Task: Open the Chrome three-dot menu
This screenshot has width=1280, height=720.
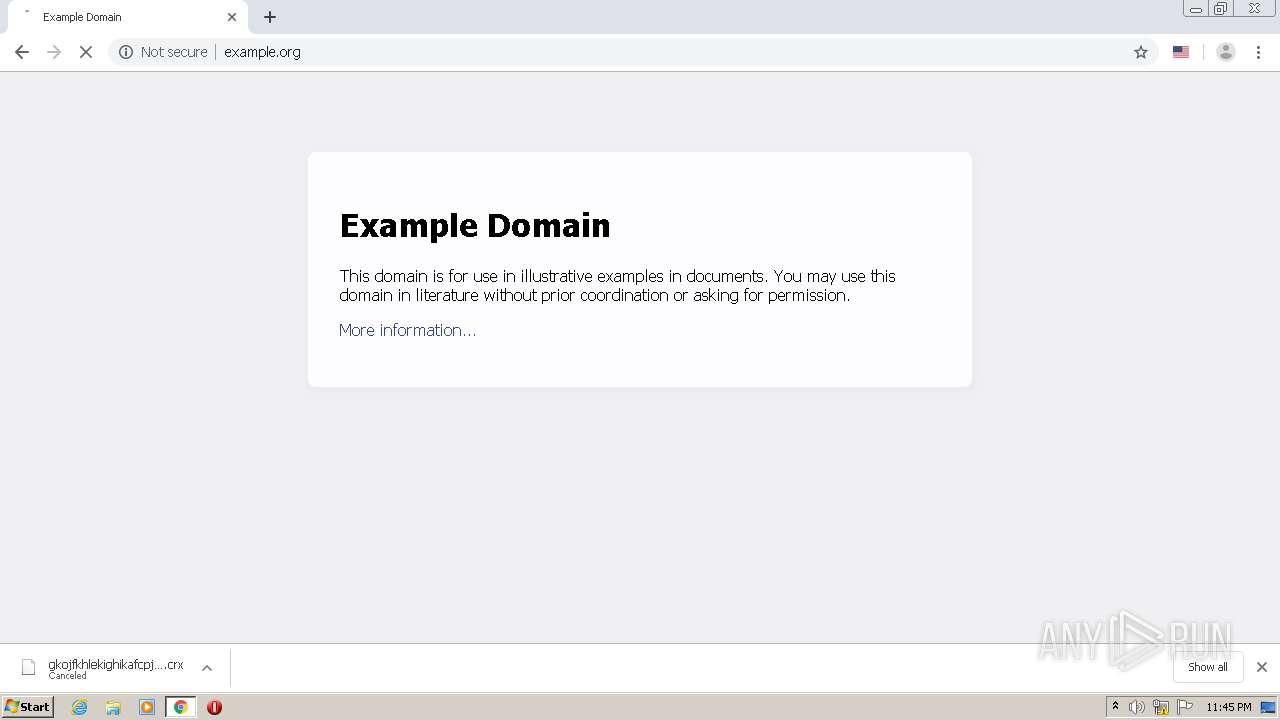Action: coord(1258,52)
